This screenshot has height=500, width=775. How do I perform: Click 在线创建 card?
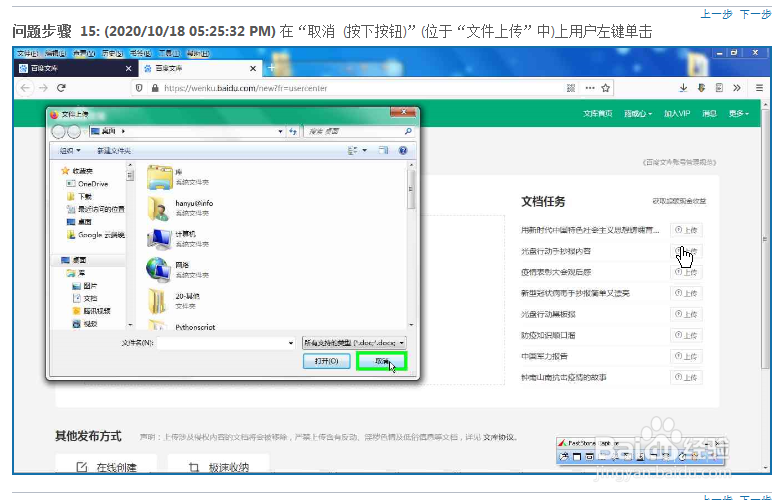tap(106, 464)
